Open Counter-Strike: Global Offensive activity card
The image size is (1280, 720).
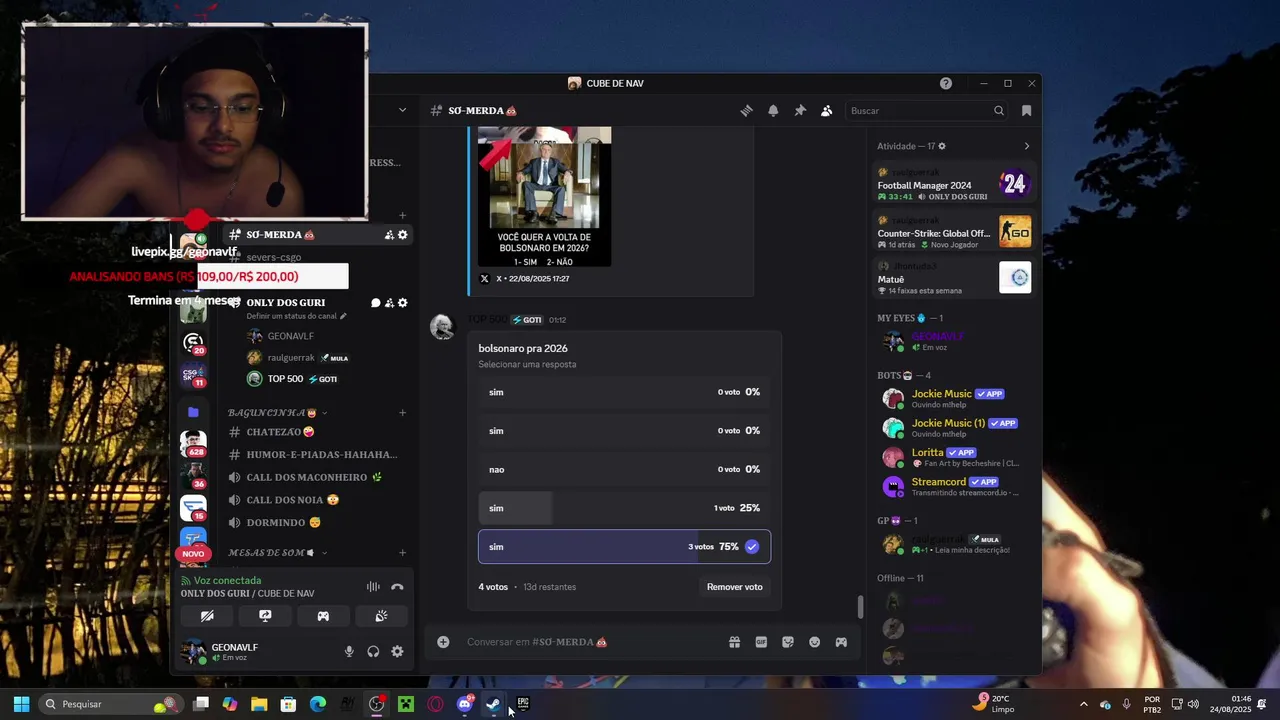click(954, 233)
